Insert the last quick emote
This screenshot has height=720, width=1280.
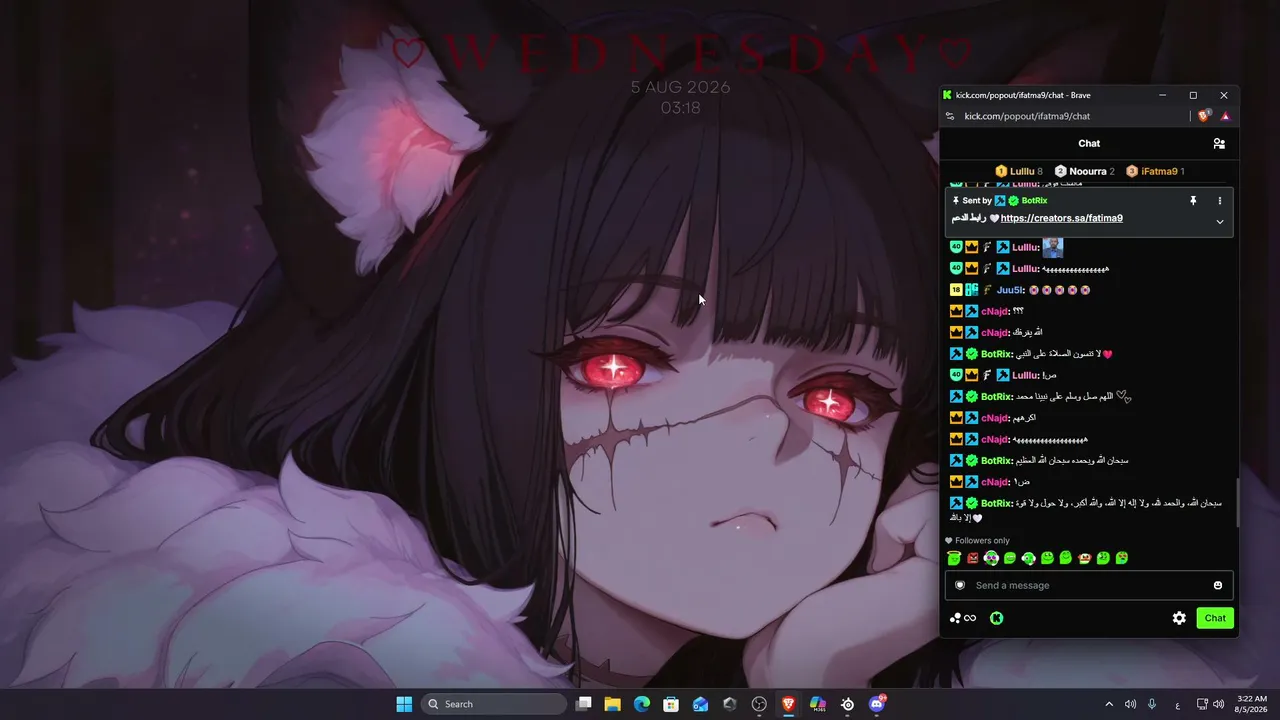(x=1122, y=558)
